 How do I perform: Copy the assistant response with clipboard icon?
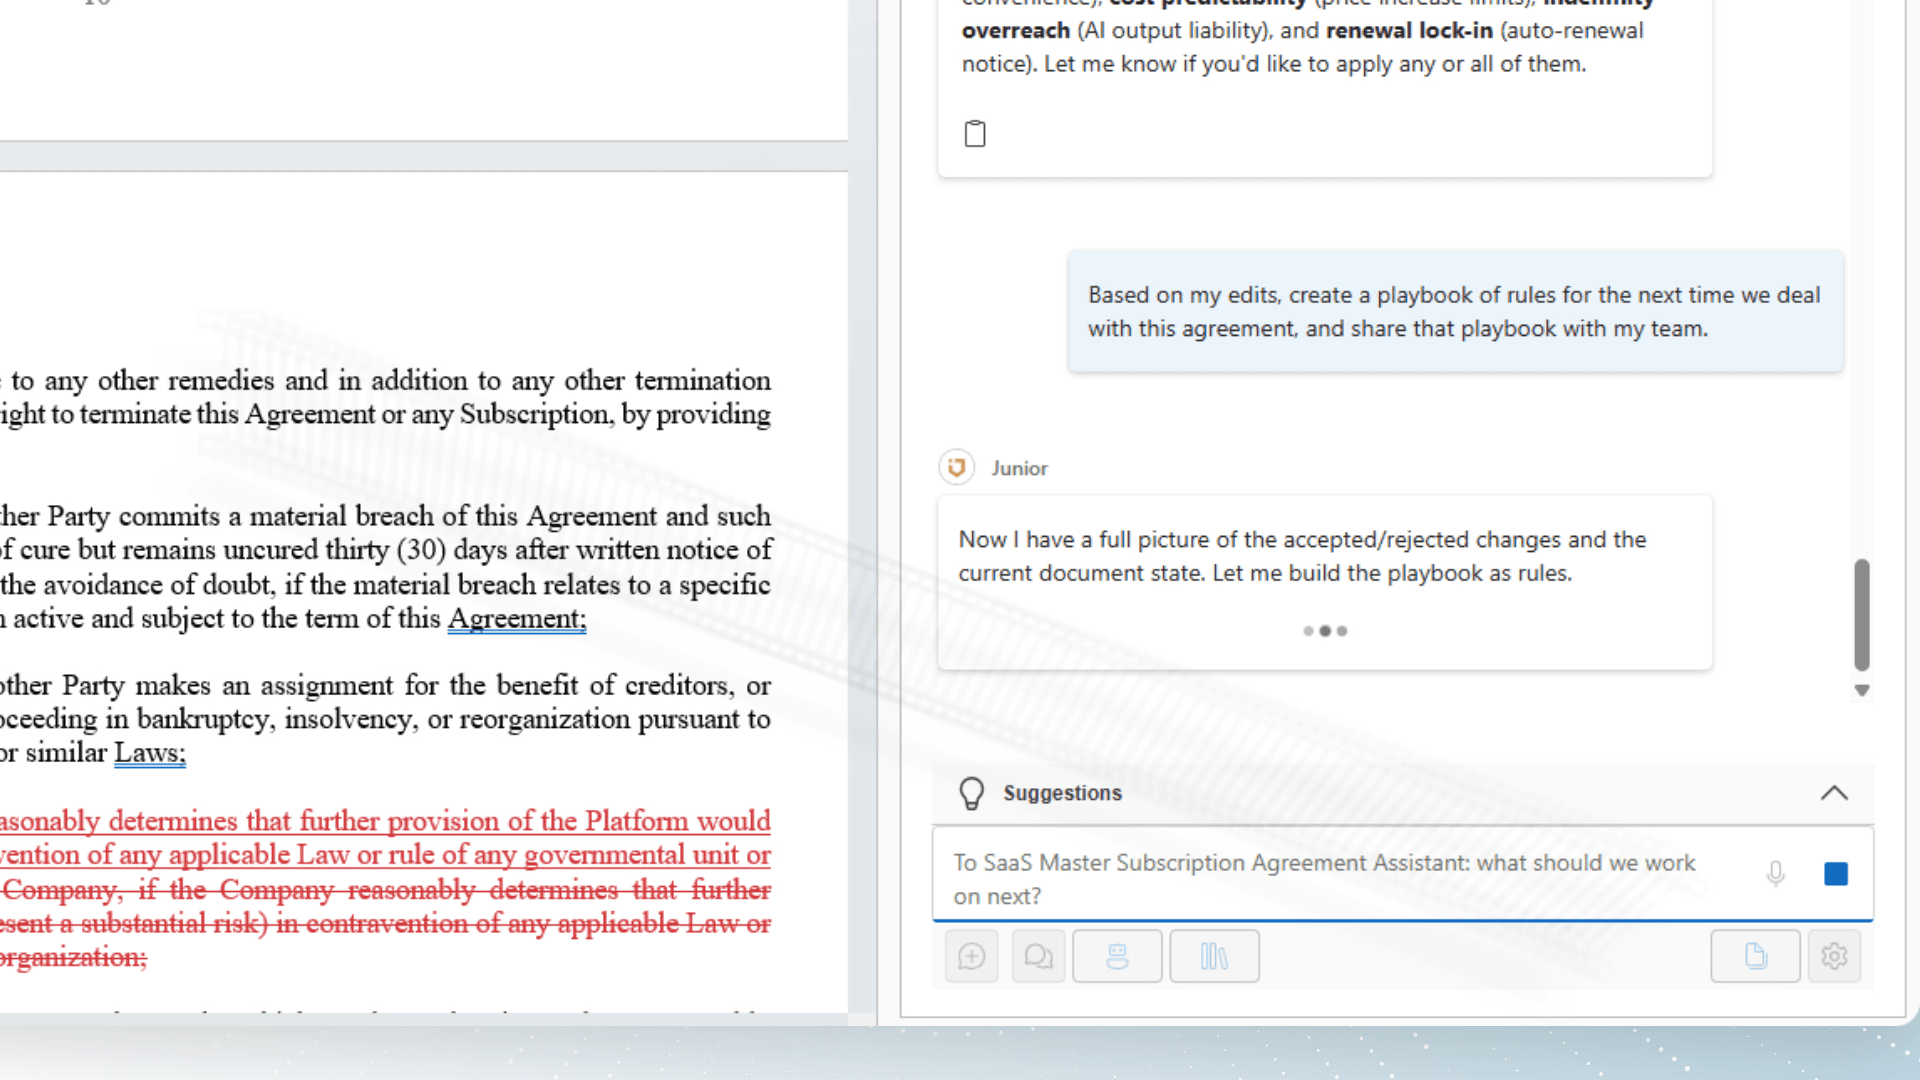pyautogui.click(x=975, y=134)
